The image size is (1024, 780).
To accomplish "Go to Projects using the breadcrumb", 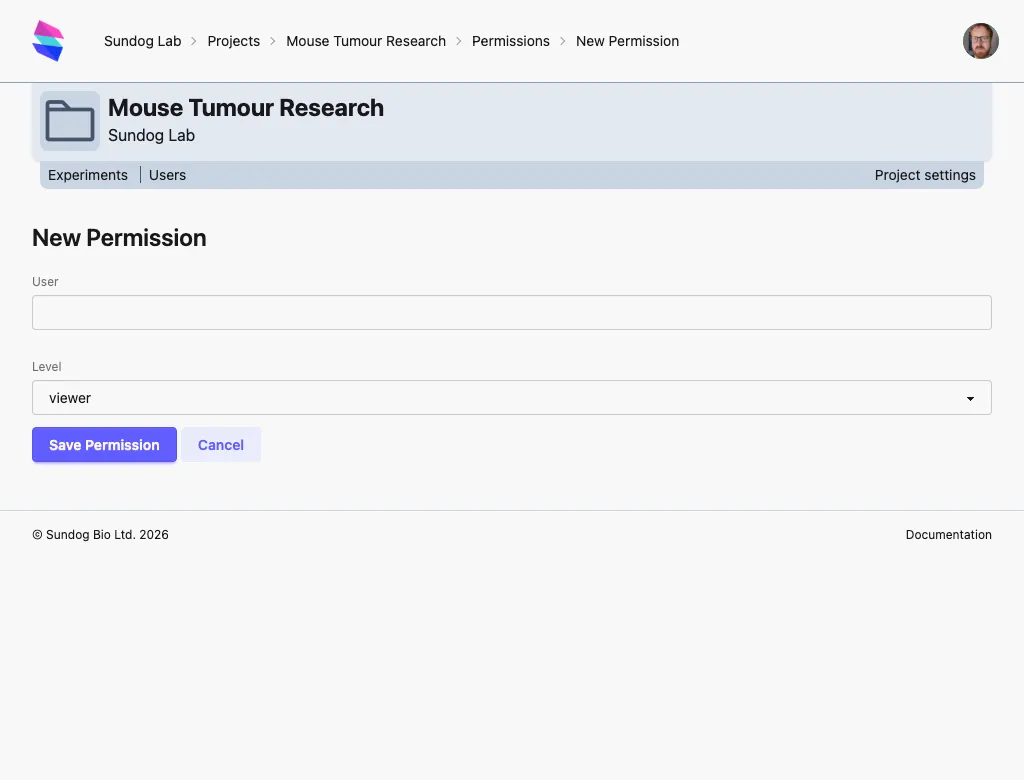I will [233, 41].
